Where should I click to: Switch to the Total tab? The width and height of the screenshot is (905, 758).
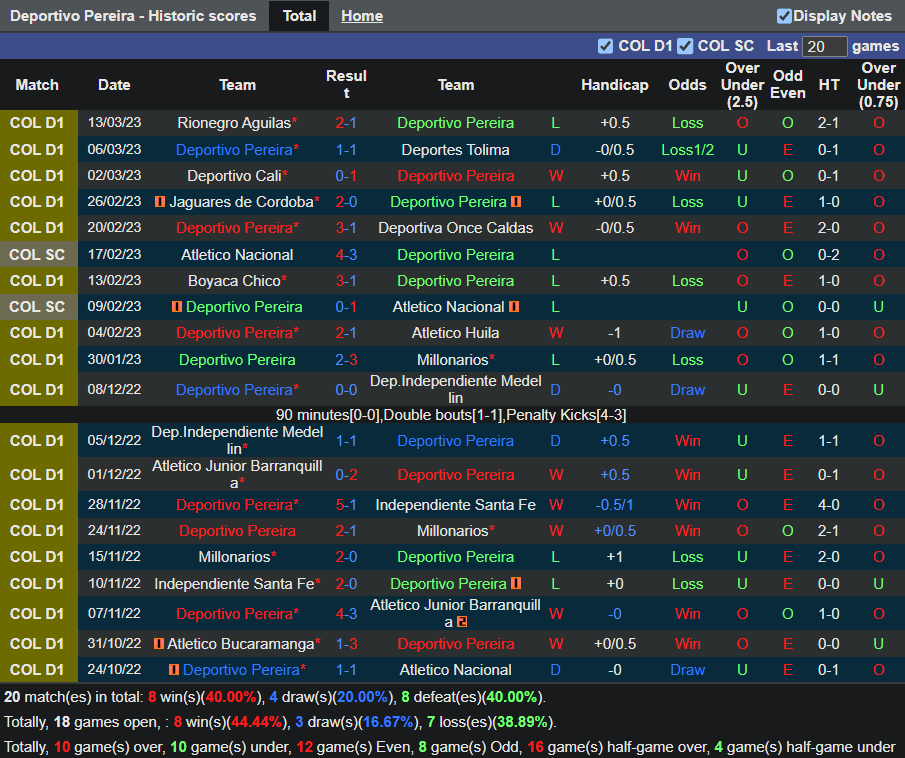coord(299,16)
